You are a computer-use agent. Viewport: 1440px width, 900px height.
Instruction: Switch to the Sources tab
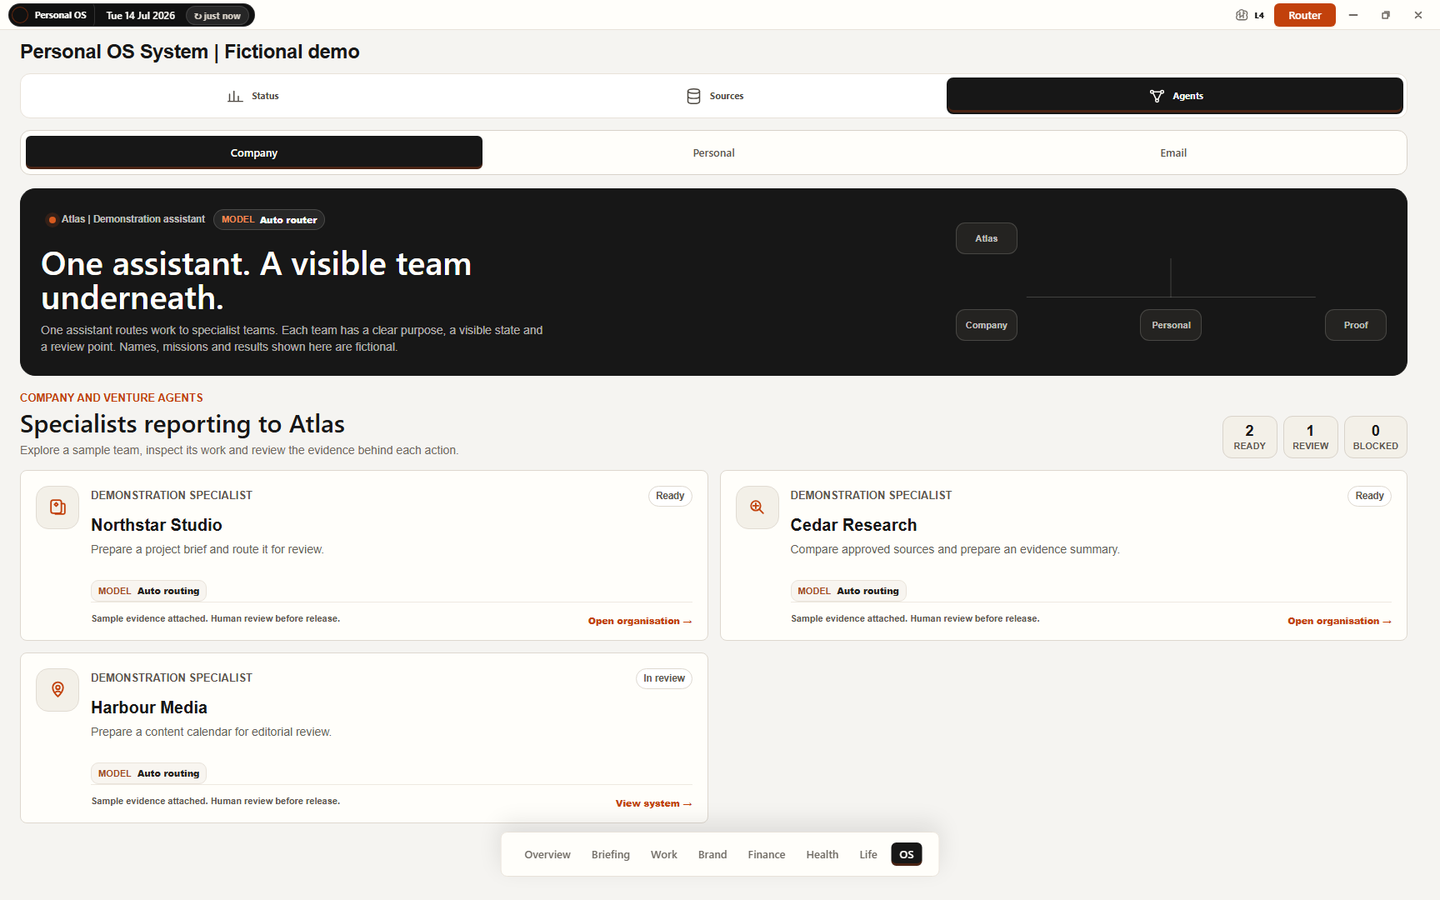714,96
